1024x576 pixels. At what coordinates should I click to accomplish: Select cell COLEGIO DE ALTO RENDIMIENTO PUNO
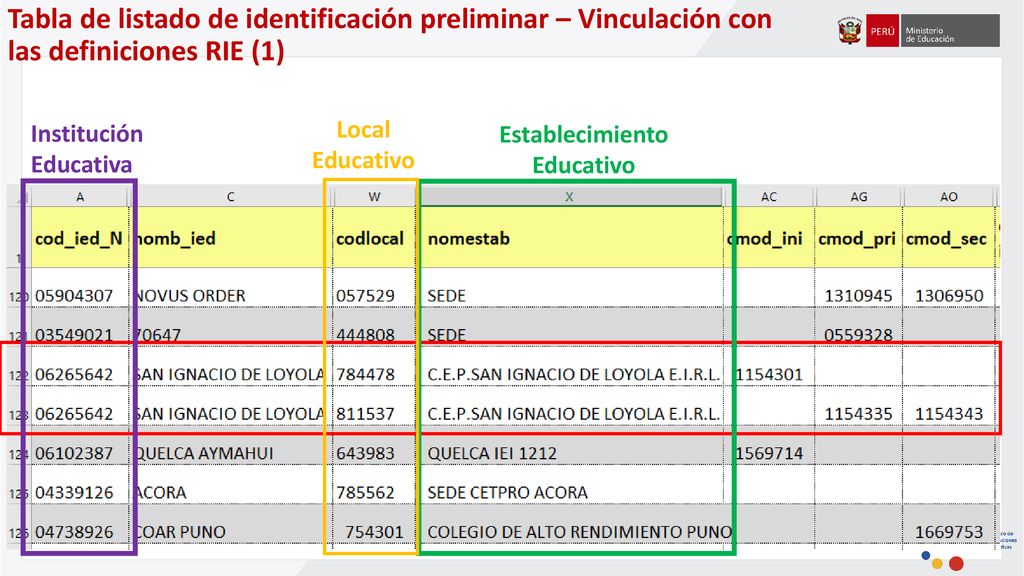[x=571, y=525]
